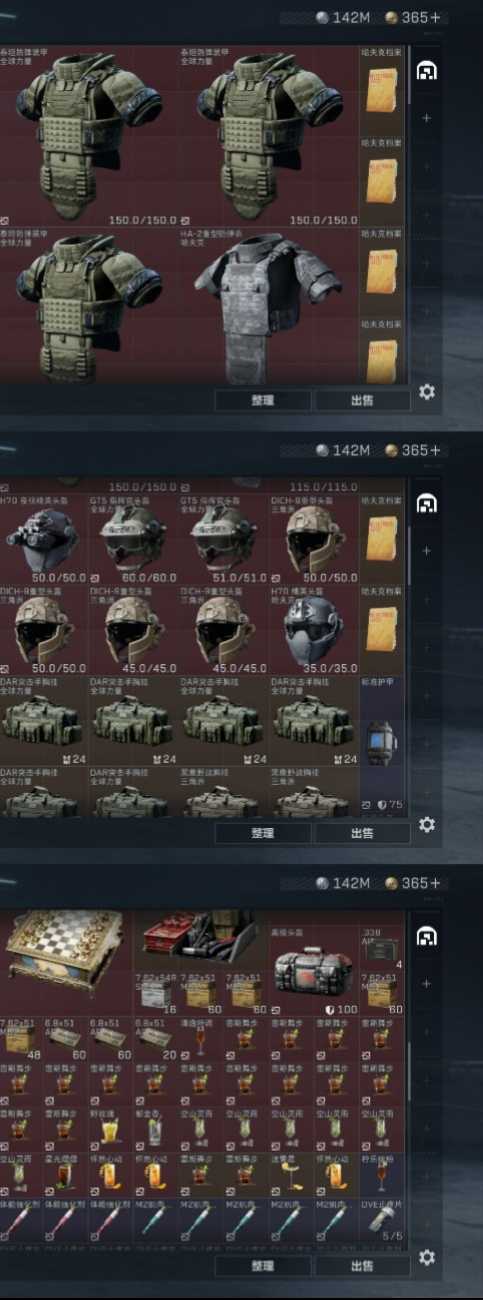Select the blue armor repair item marked 75
This screenshot has height=1300, width=483.
[381, 745]
